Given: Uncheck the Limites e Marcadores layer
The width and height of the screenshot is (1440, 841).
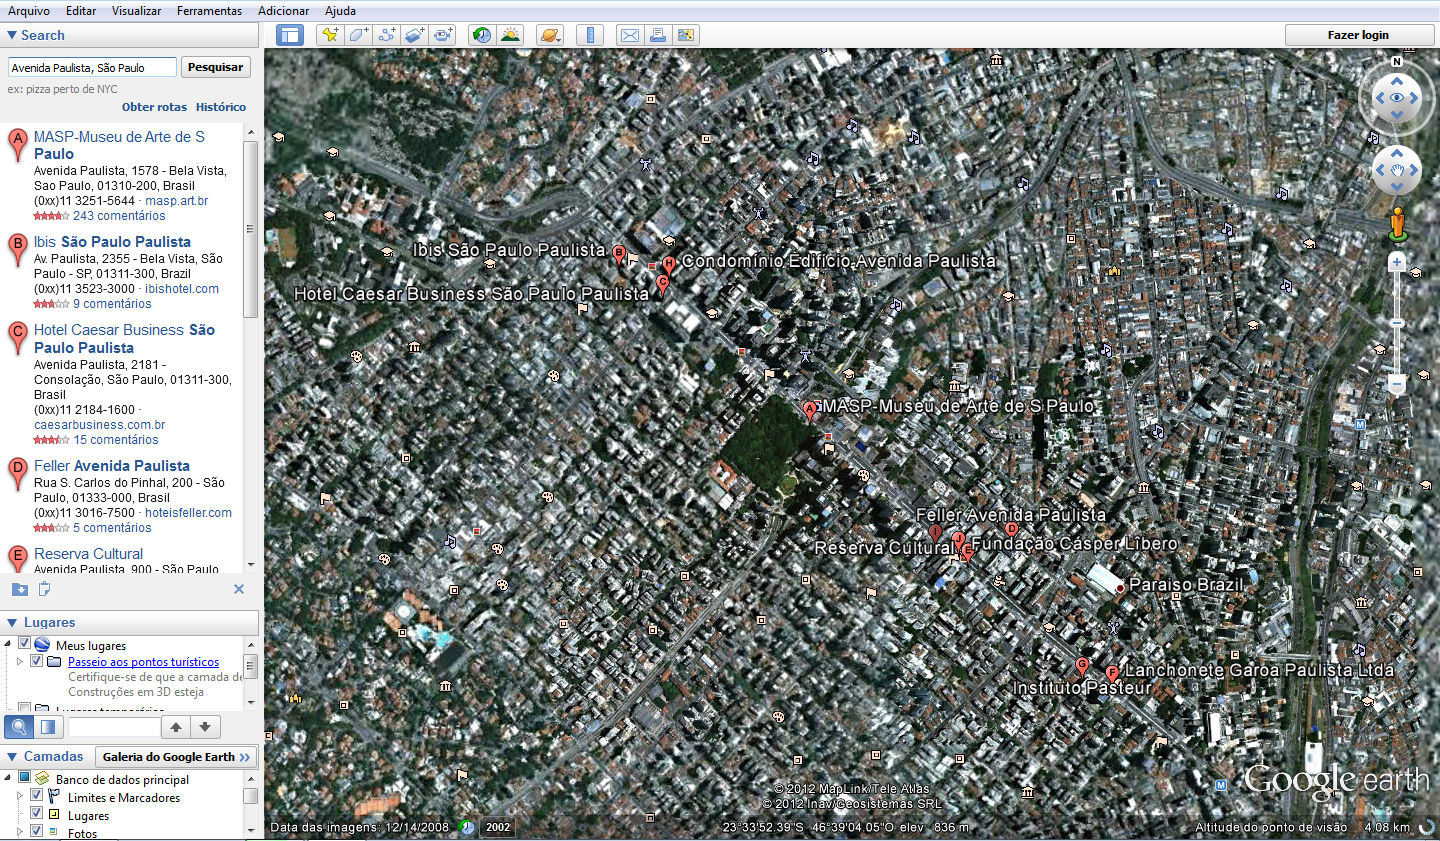Looking at the screenshot, I should 37,796.
